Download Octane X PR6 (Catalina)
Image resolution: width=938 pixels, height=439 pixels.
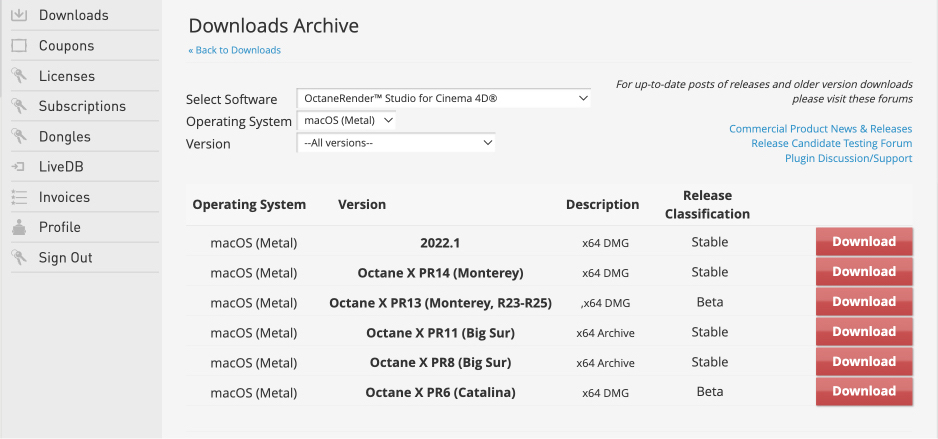point(864,391)
